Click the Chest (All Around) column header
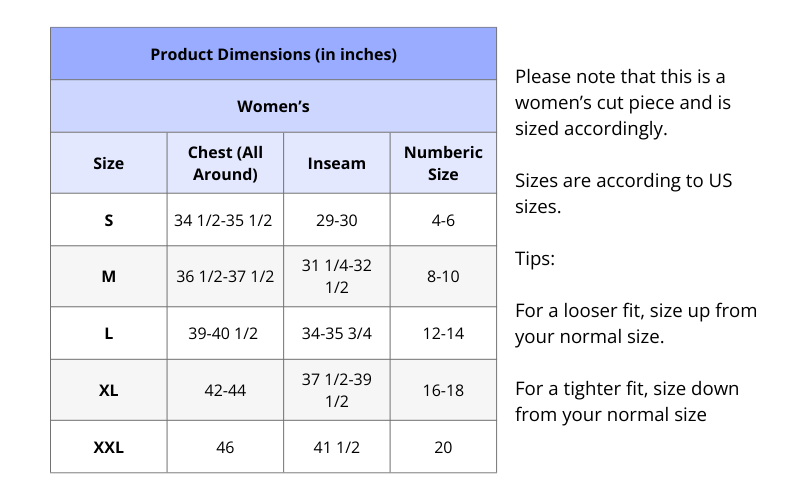Screen dimensions: 800x500 [x=225, y=163]
